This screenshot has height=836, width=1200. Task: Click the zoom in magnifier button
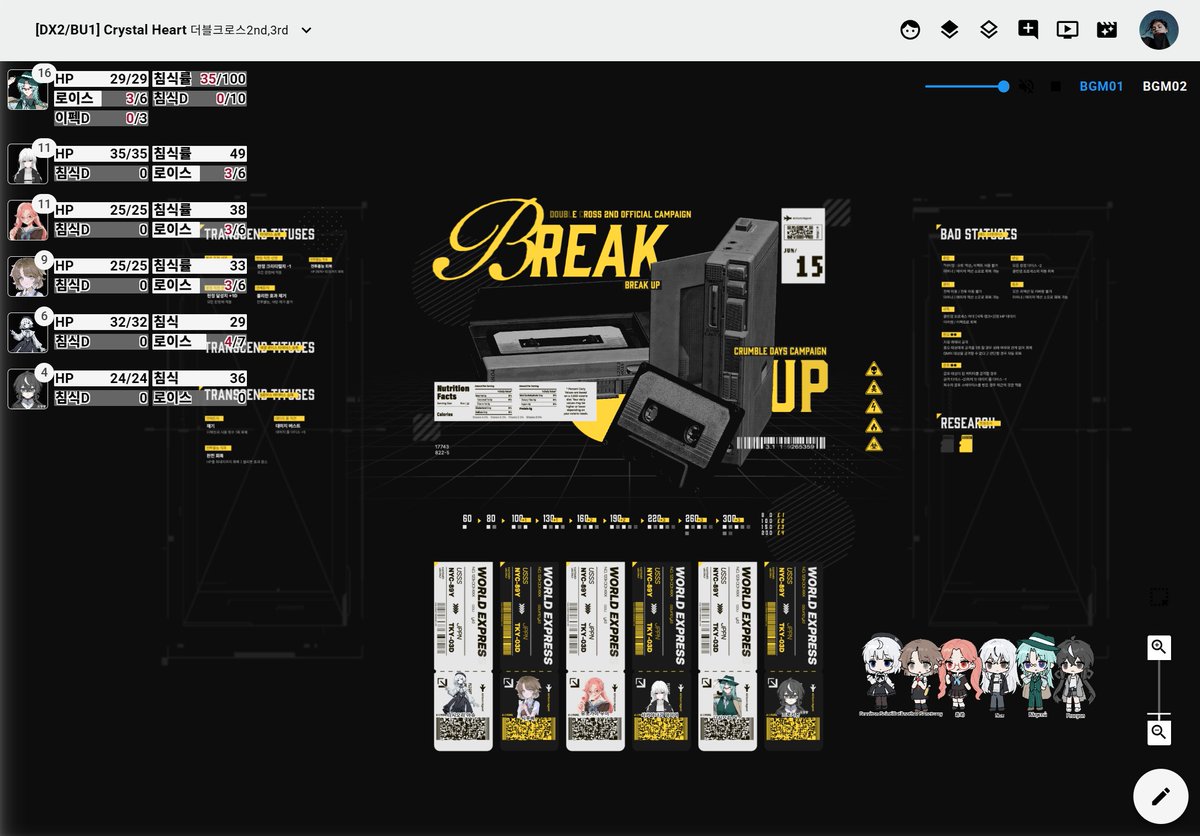click(1159, 647)
